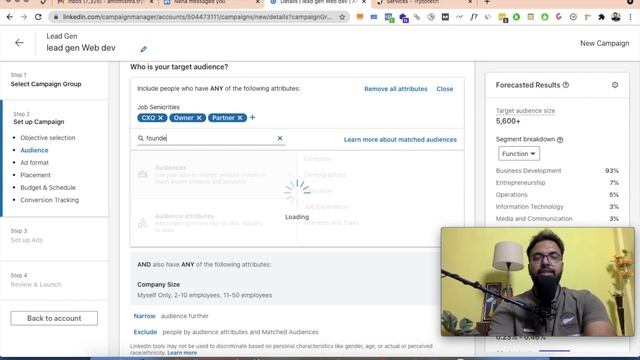Add another job seniority with plus icon
640x360 pixels.
pos(252,118)
